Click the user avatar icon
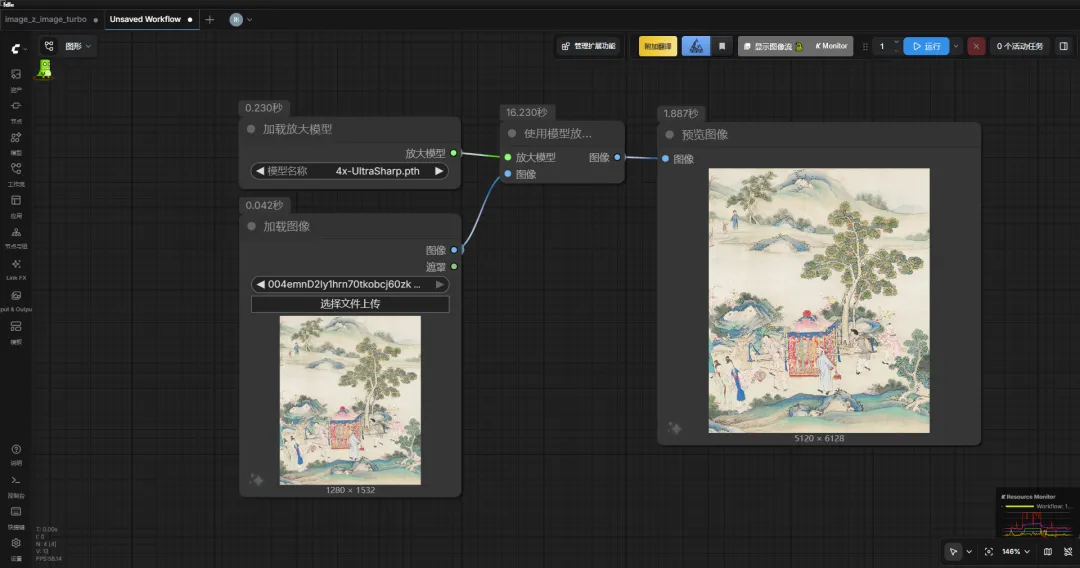The height and width of the screenshot is (568, 1080). [x=236, y=19]
